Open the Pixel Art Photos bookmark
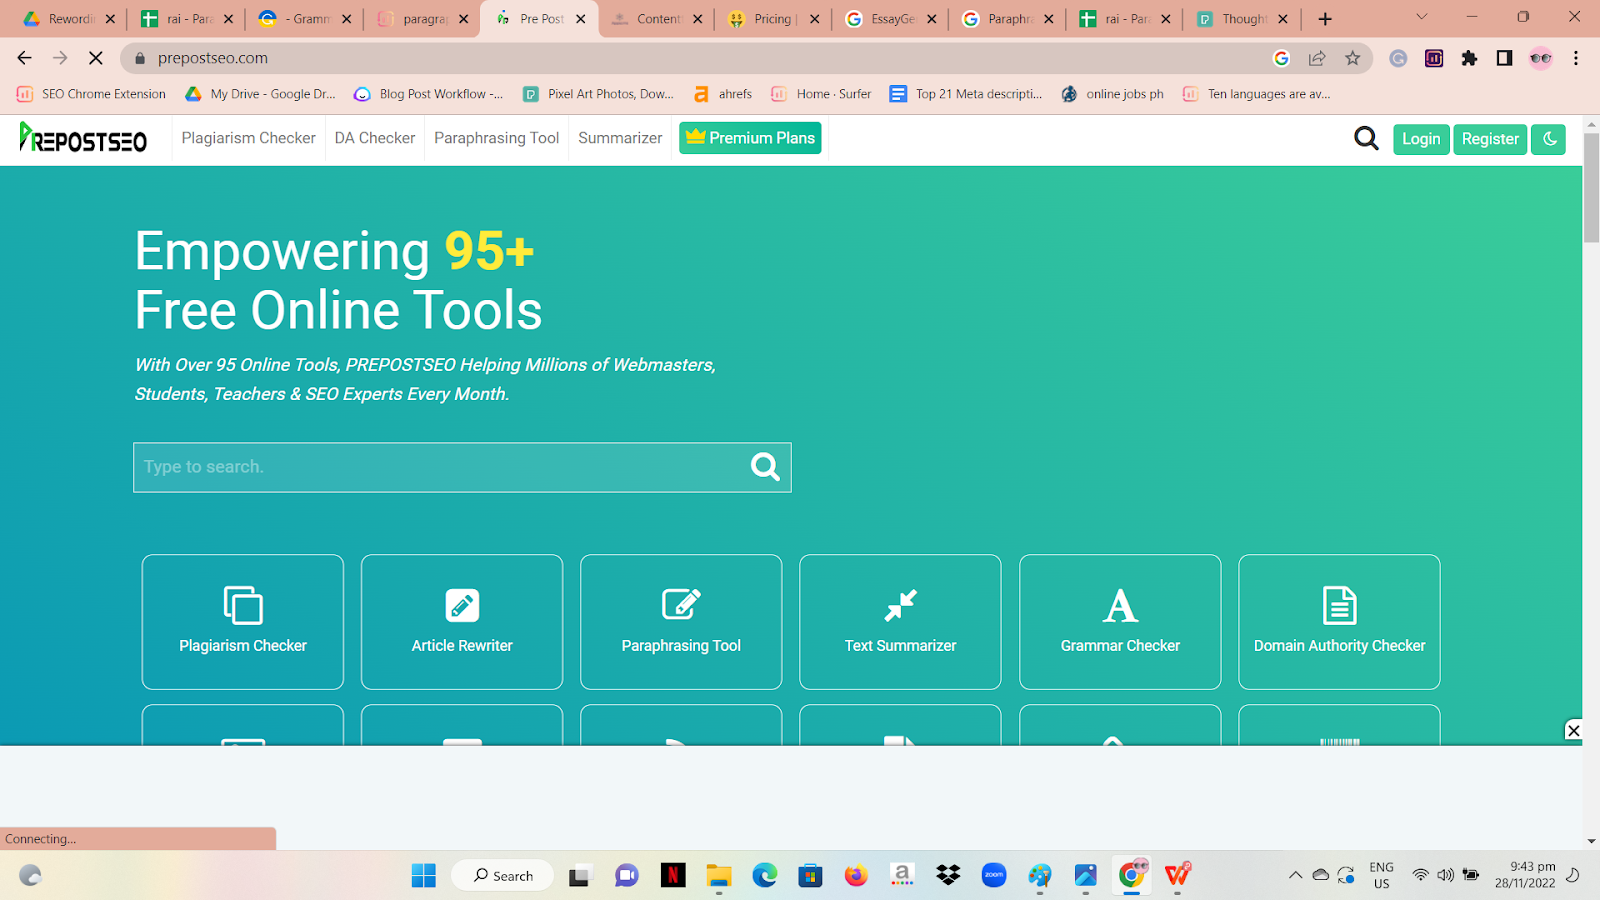The height and width of the screenshot is (900, 1600). tap(599, 94)
